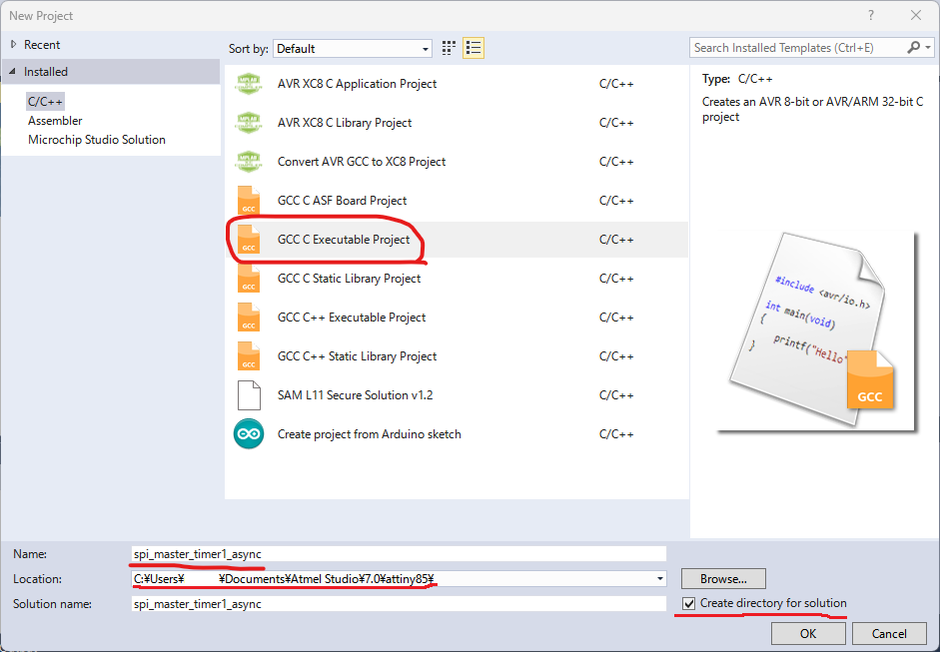This screenshot has height=652, width=940.
Task: Collapse the Installed templates node
Action: (x=12, y=72)
